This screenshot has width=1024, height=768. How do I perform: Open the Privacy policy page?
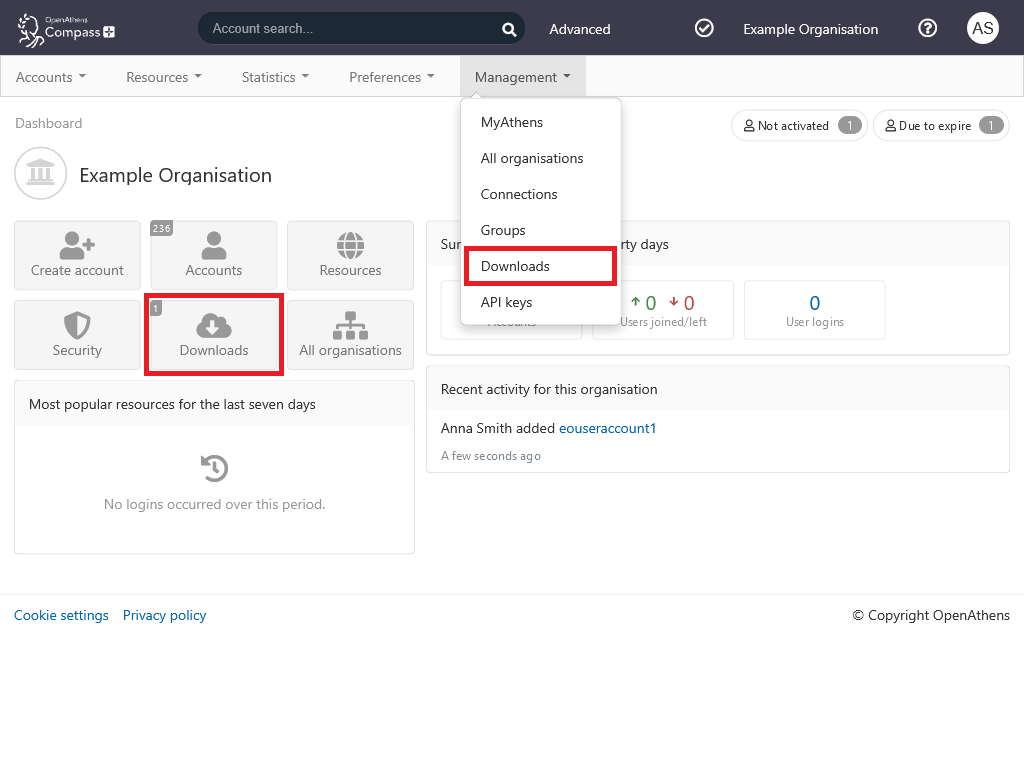[x=164, y=615]
